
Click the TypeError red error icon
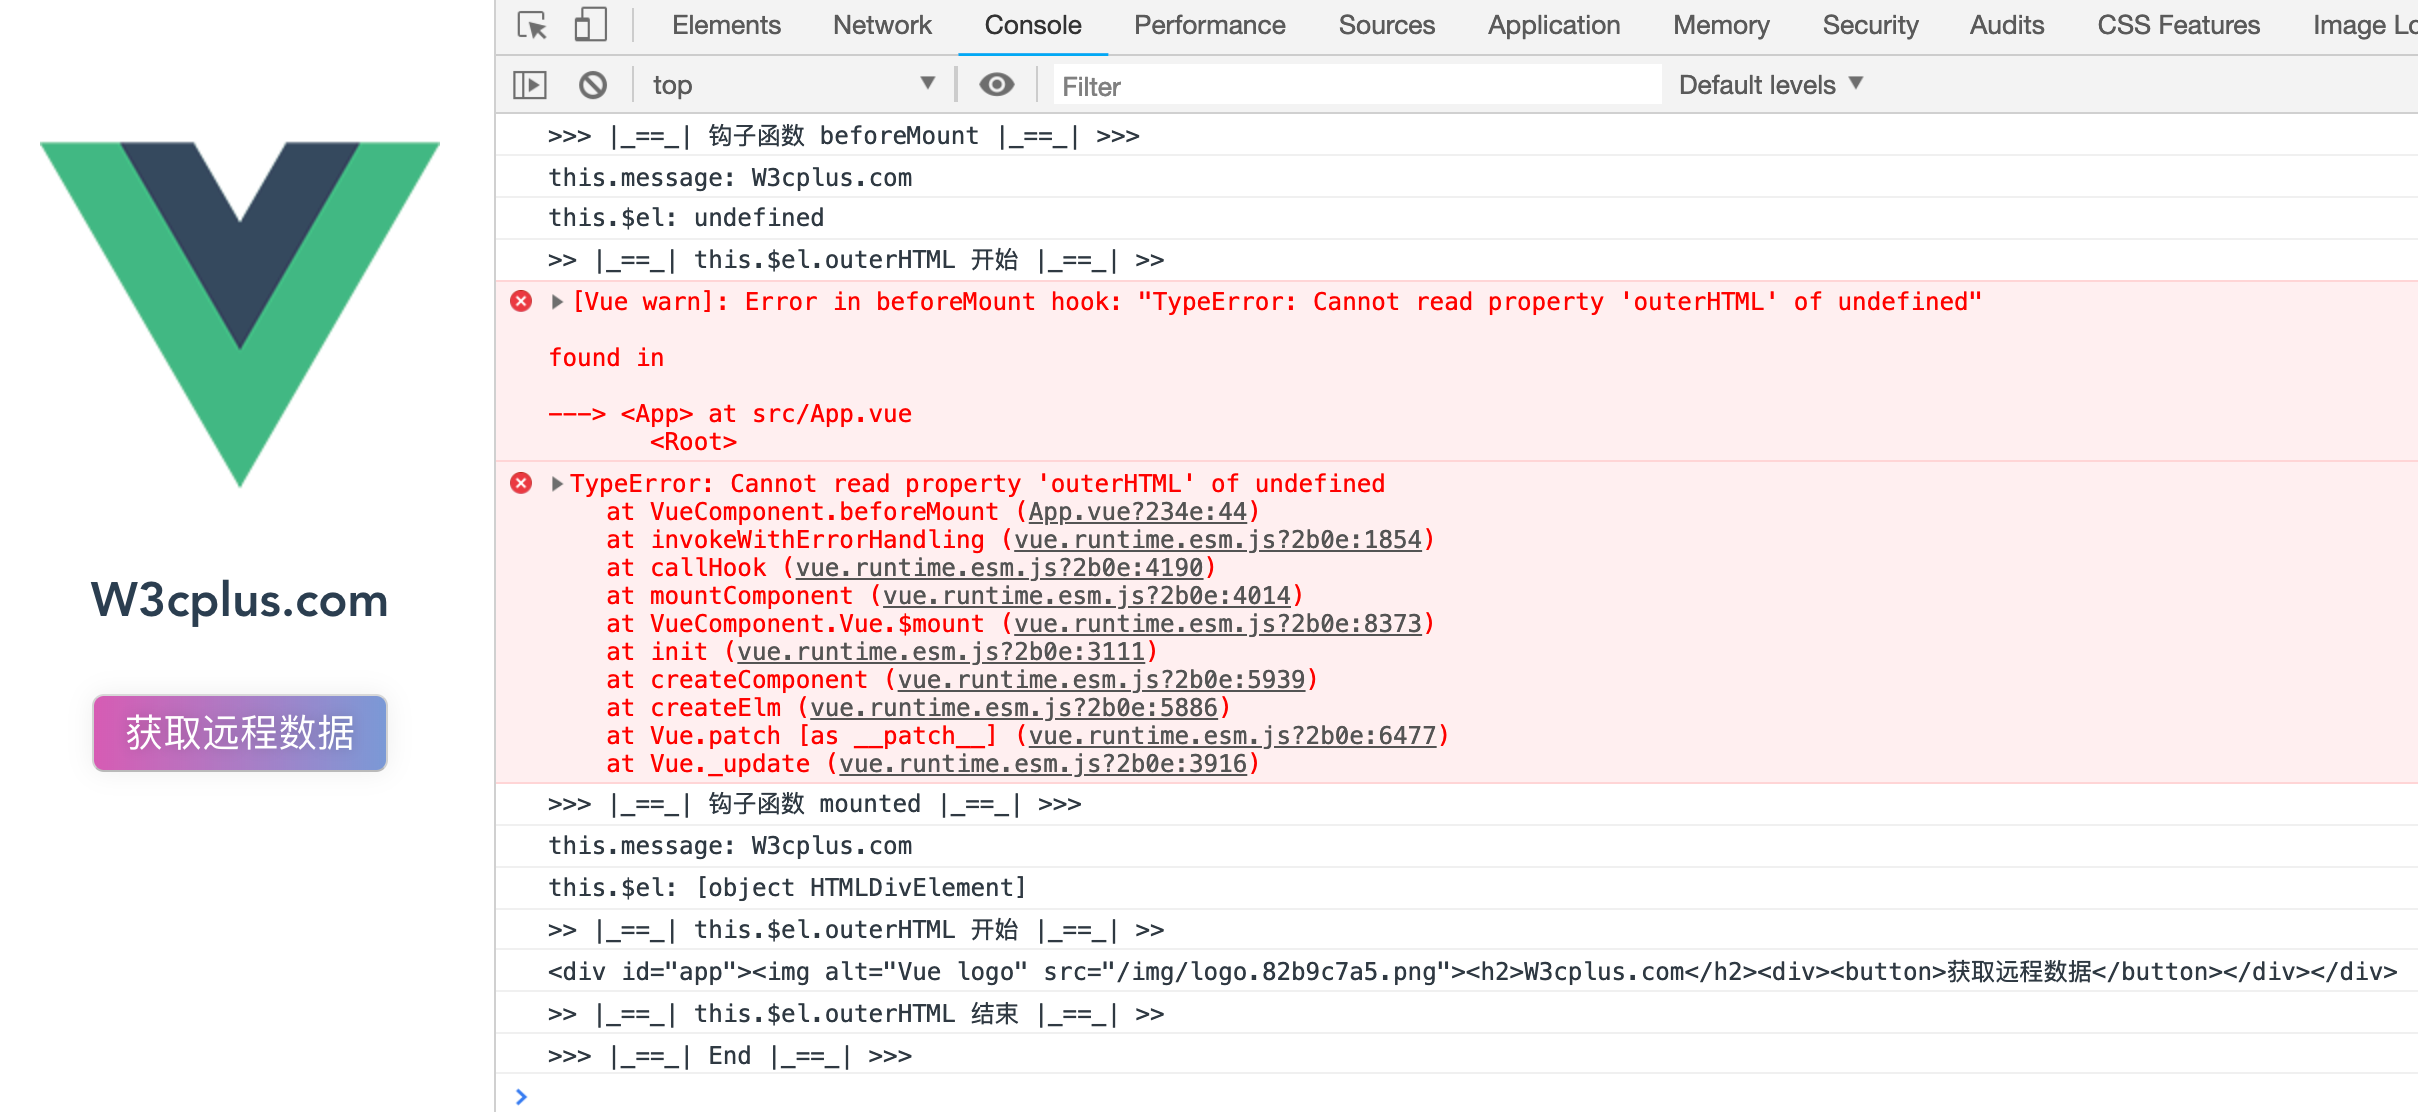click(x=521, y=483)
